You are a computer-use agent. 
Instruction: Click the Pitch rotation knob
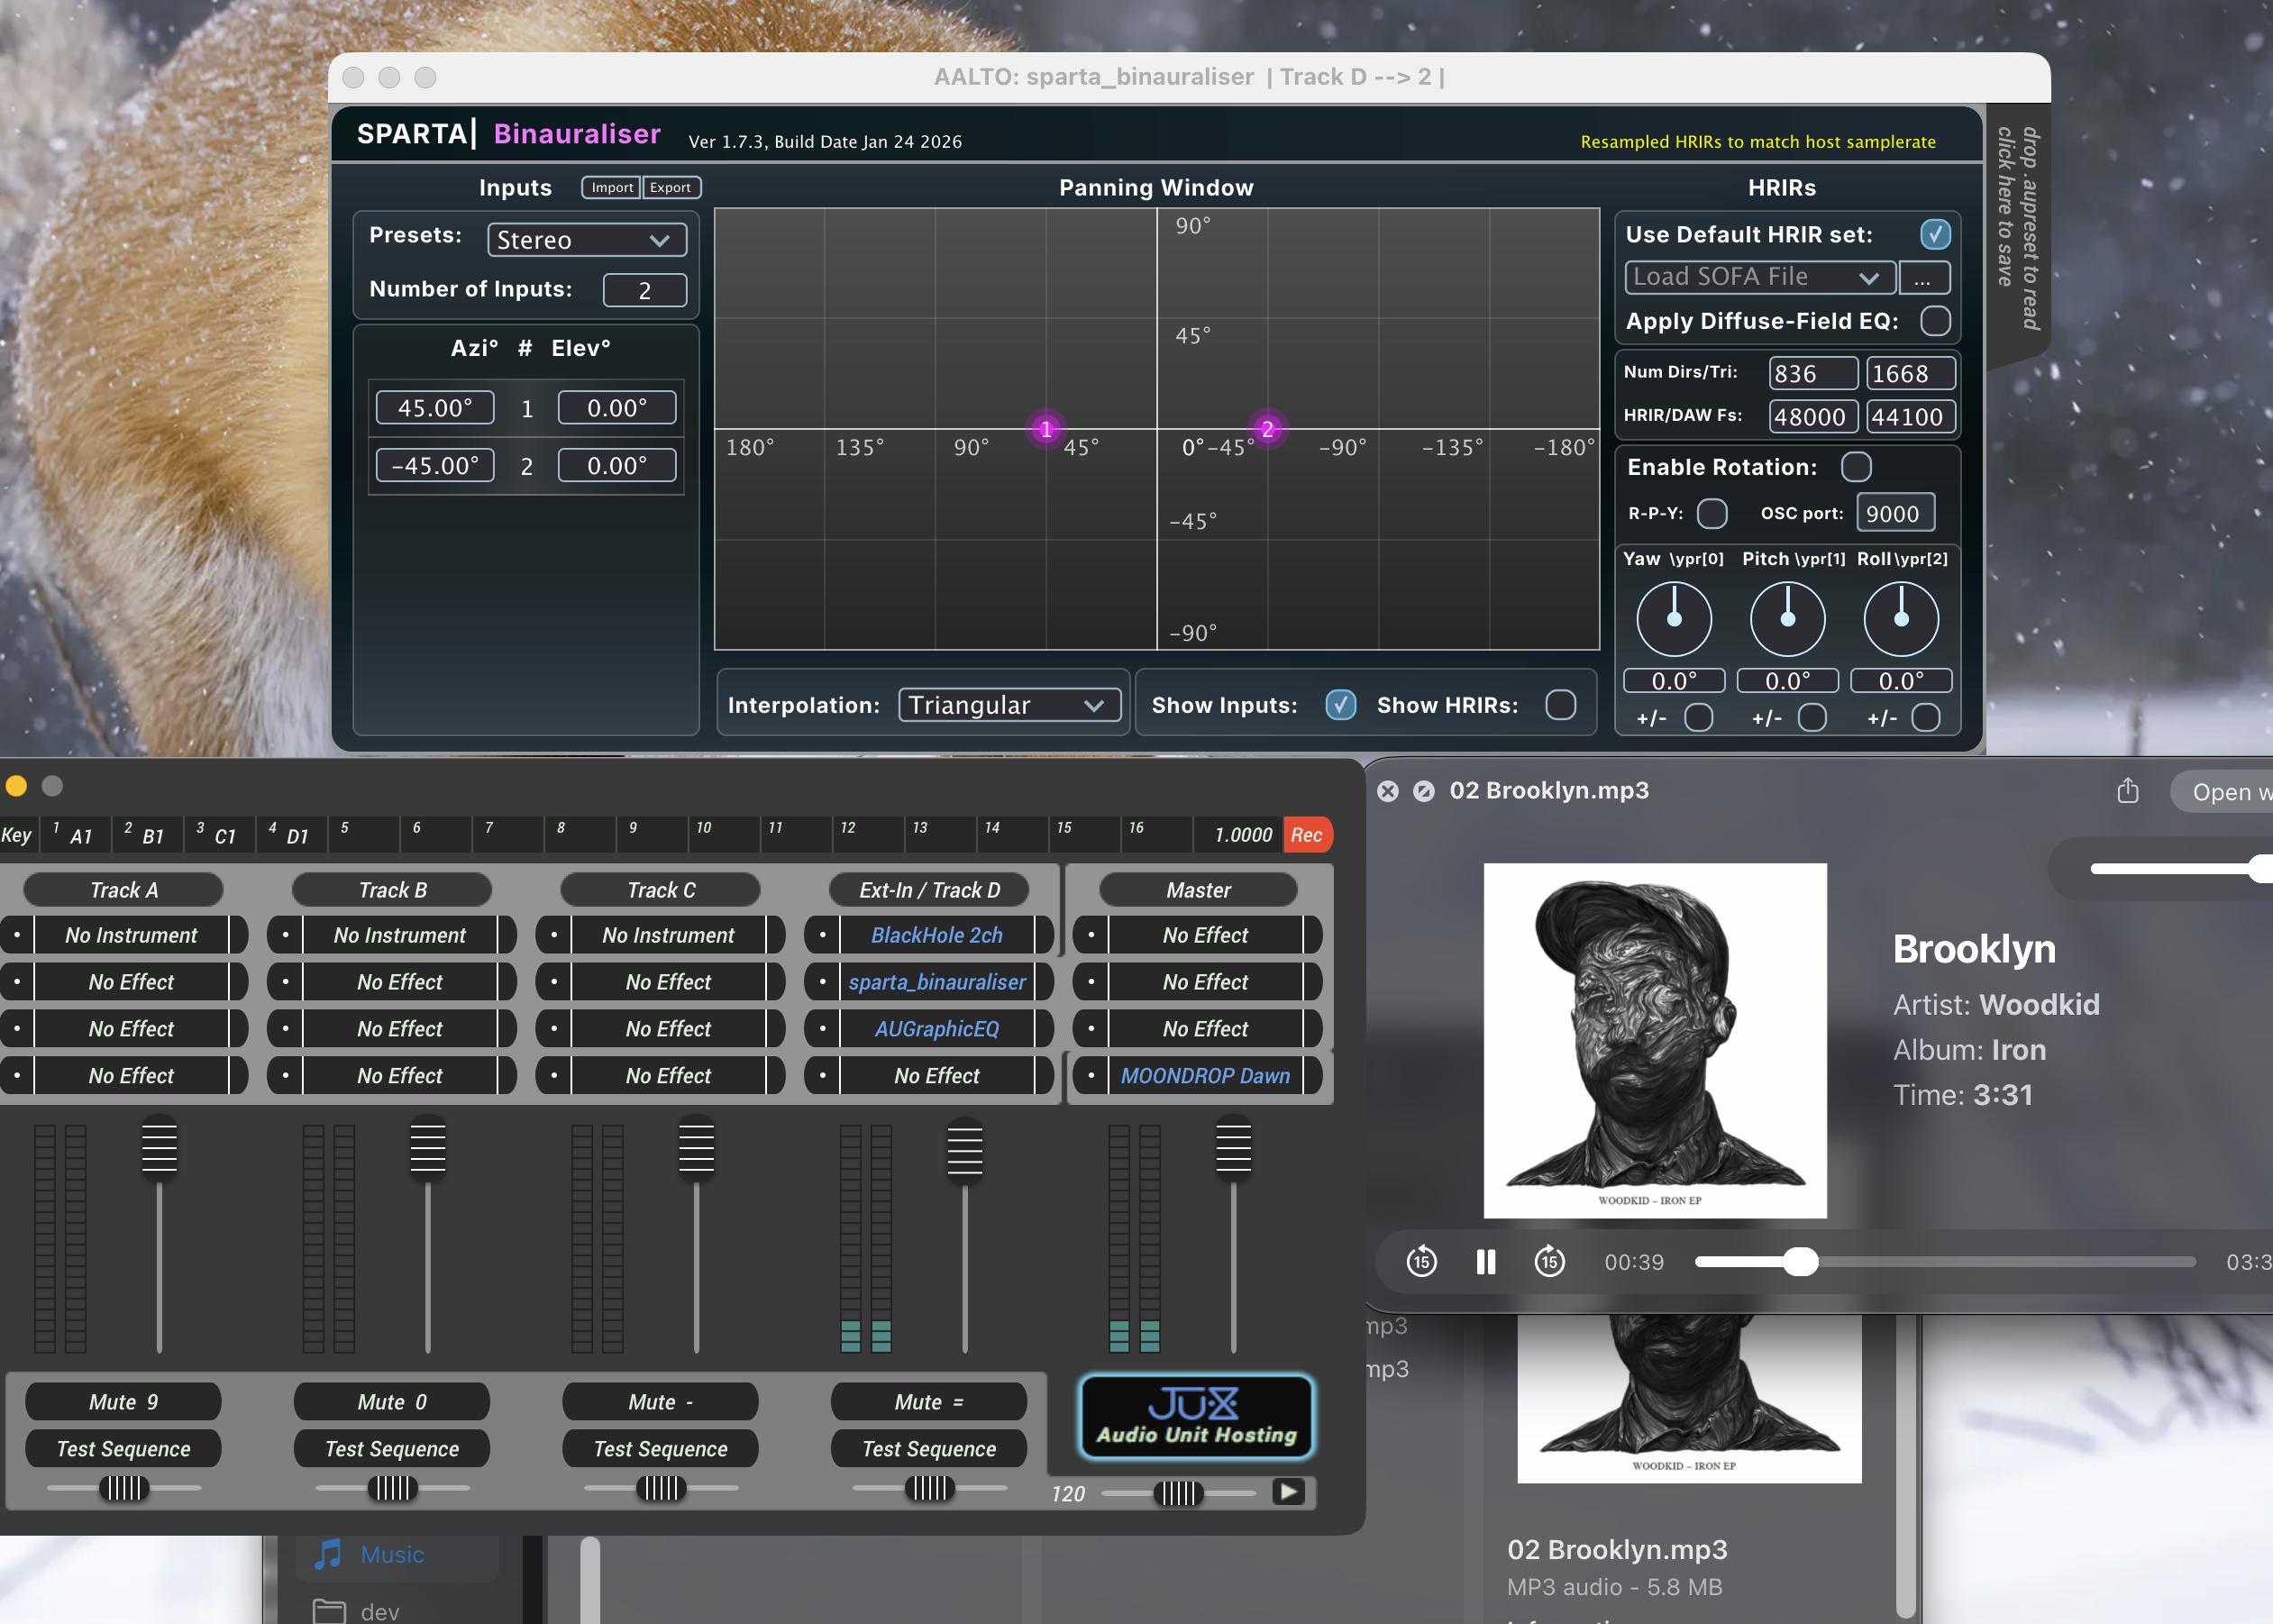1788,618
